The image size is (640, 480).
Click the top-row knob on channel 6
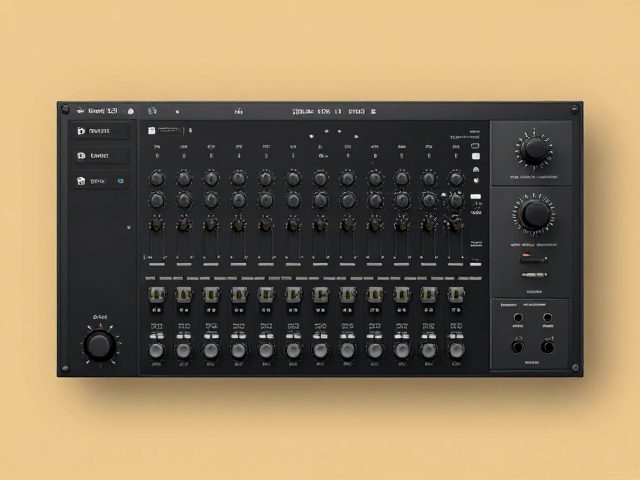click(293, 178)
